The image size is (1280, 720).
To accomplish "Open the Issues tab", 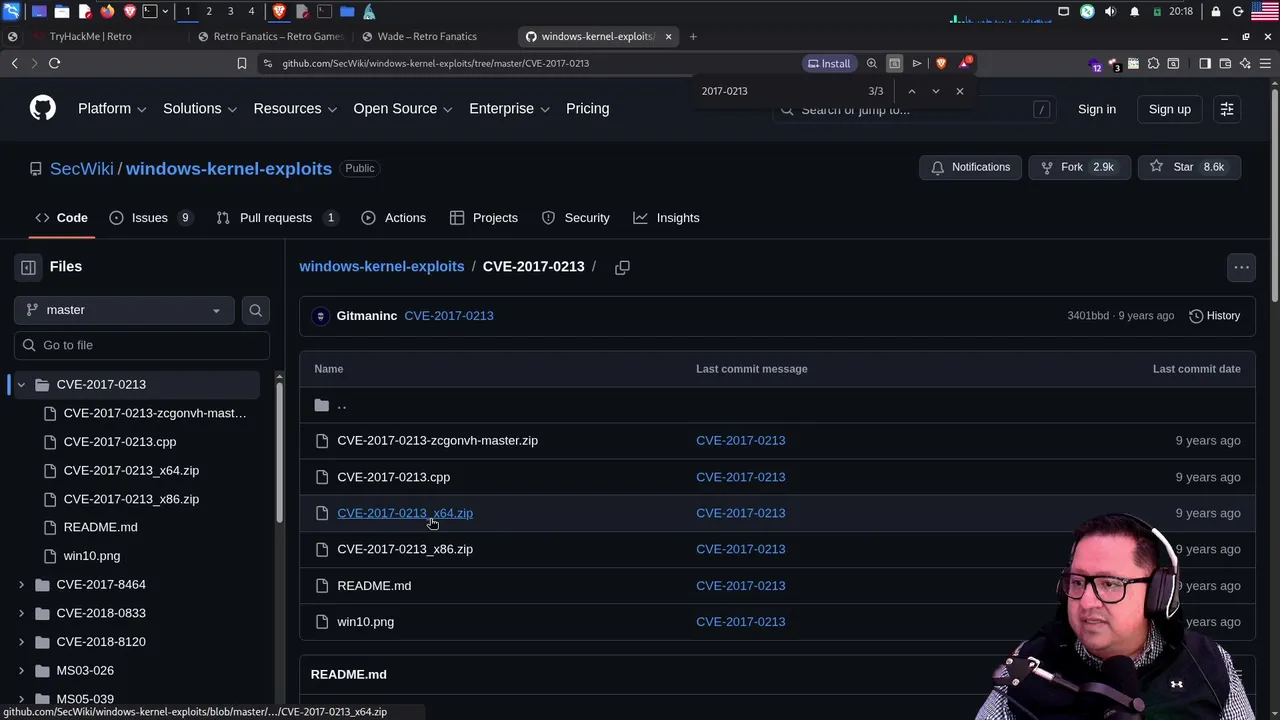I will tap(150, 217).
